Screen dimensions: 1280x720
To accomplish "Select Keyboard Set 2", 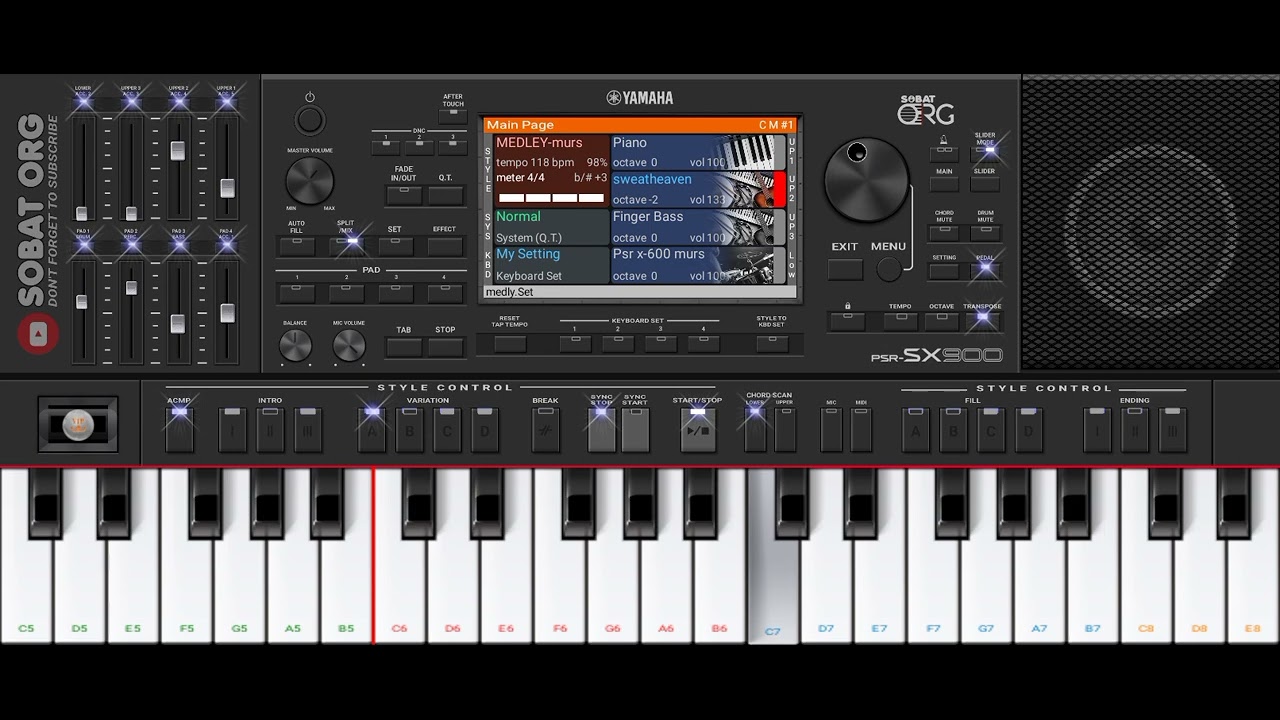I will (618, 343).
